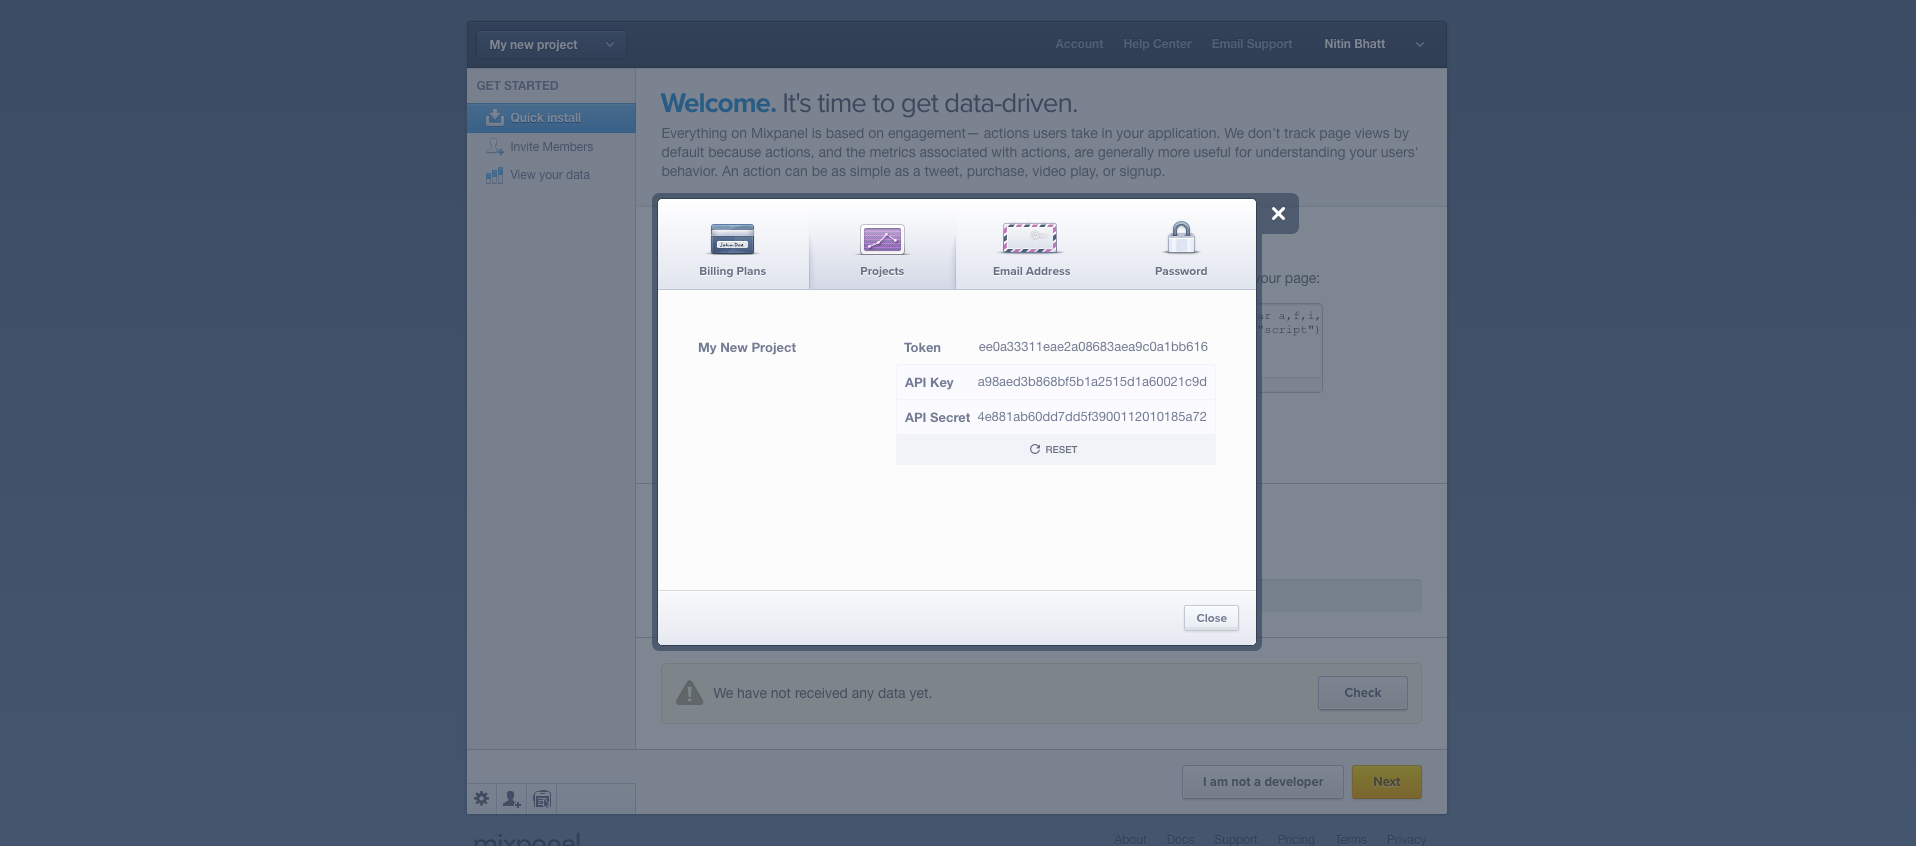Open View your data in sidebar
The height and width of the screenshot is (846, 1916).
(x=551, y=175)
